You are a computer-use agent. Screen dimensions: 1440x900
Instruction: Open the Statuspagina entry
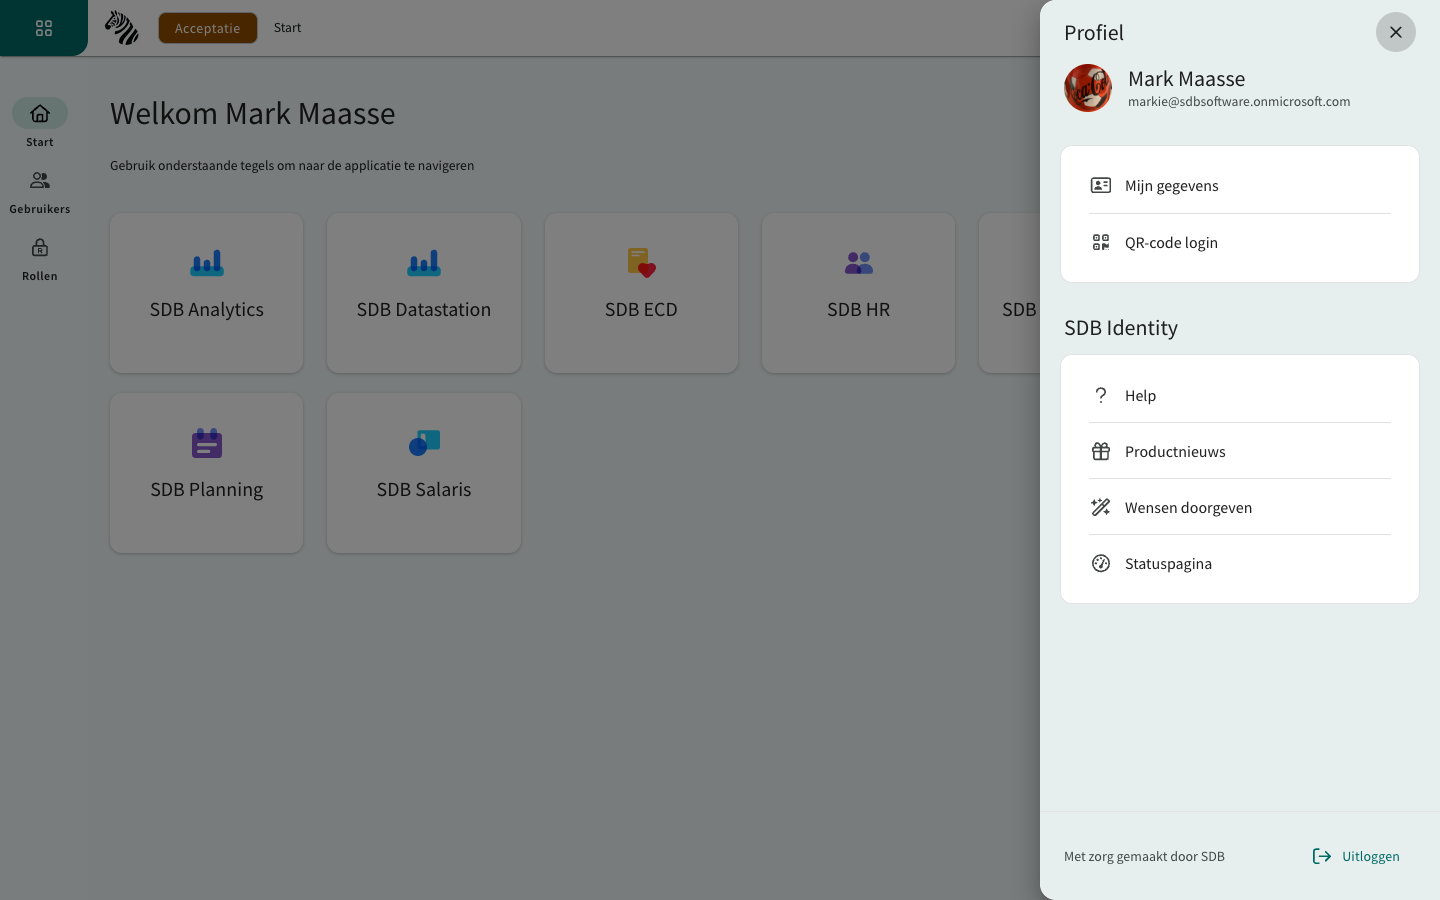[1240, 563]
